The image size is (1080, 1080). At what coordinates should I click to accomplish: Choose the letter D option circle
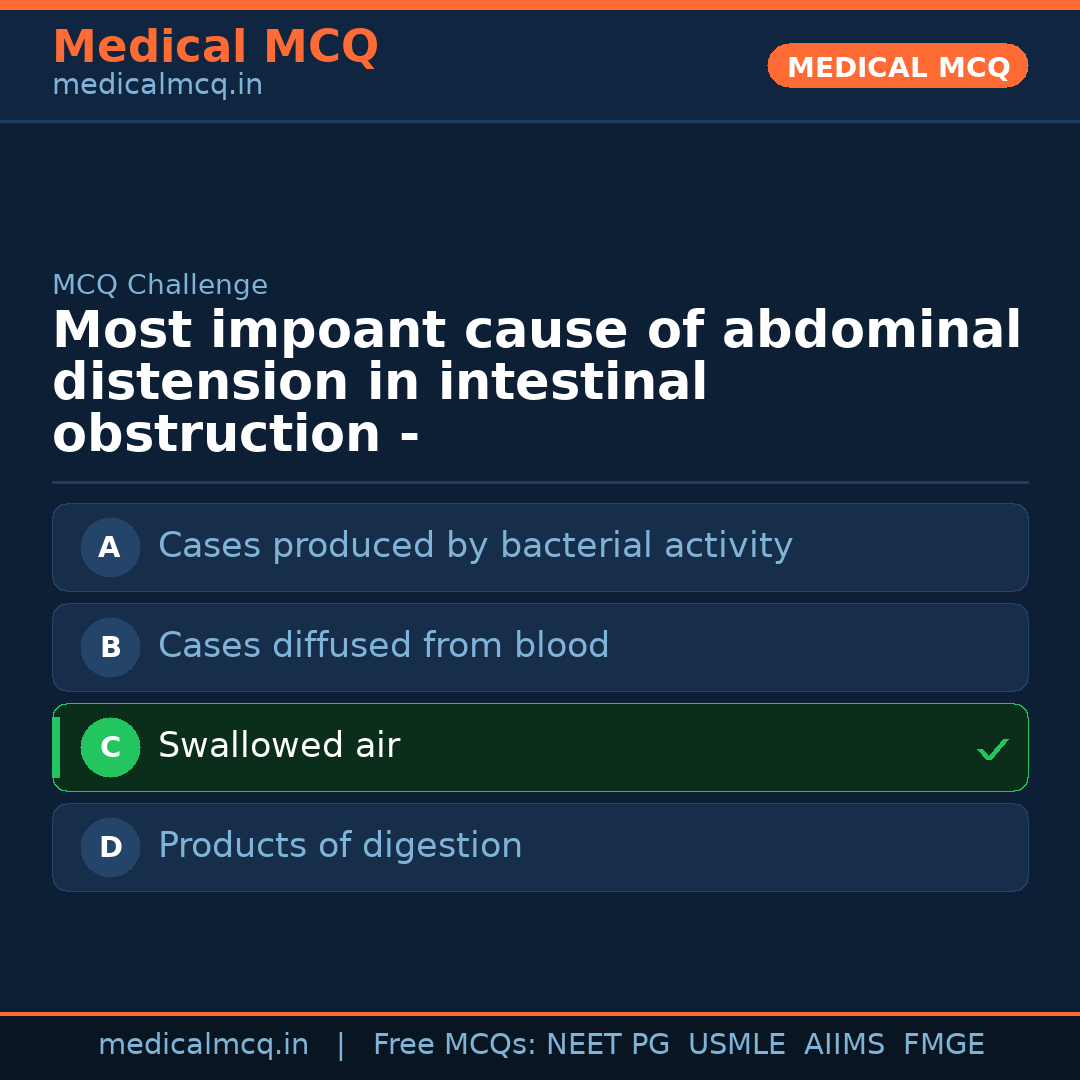110,847
